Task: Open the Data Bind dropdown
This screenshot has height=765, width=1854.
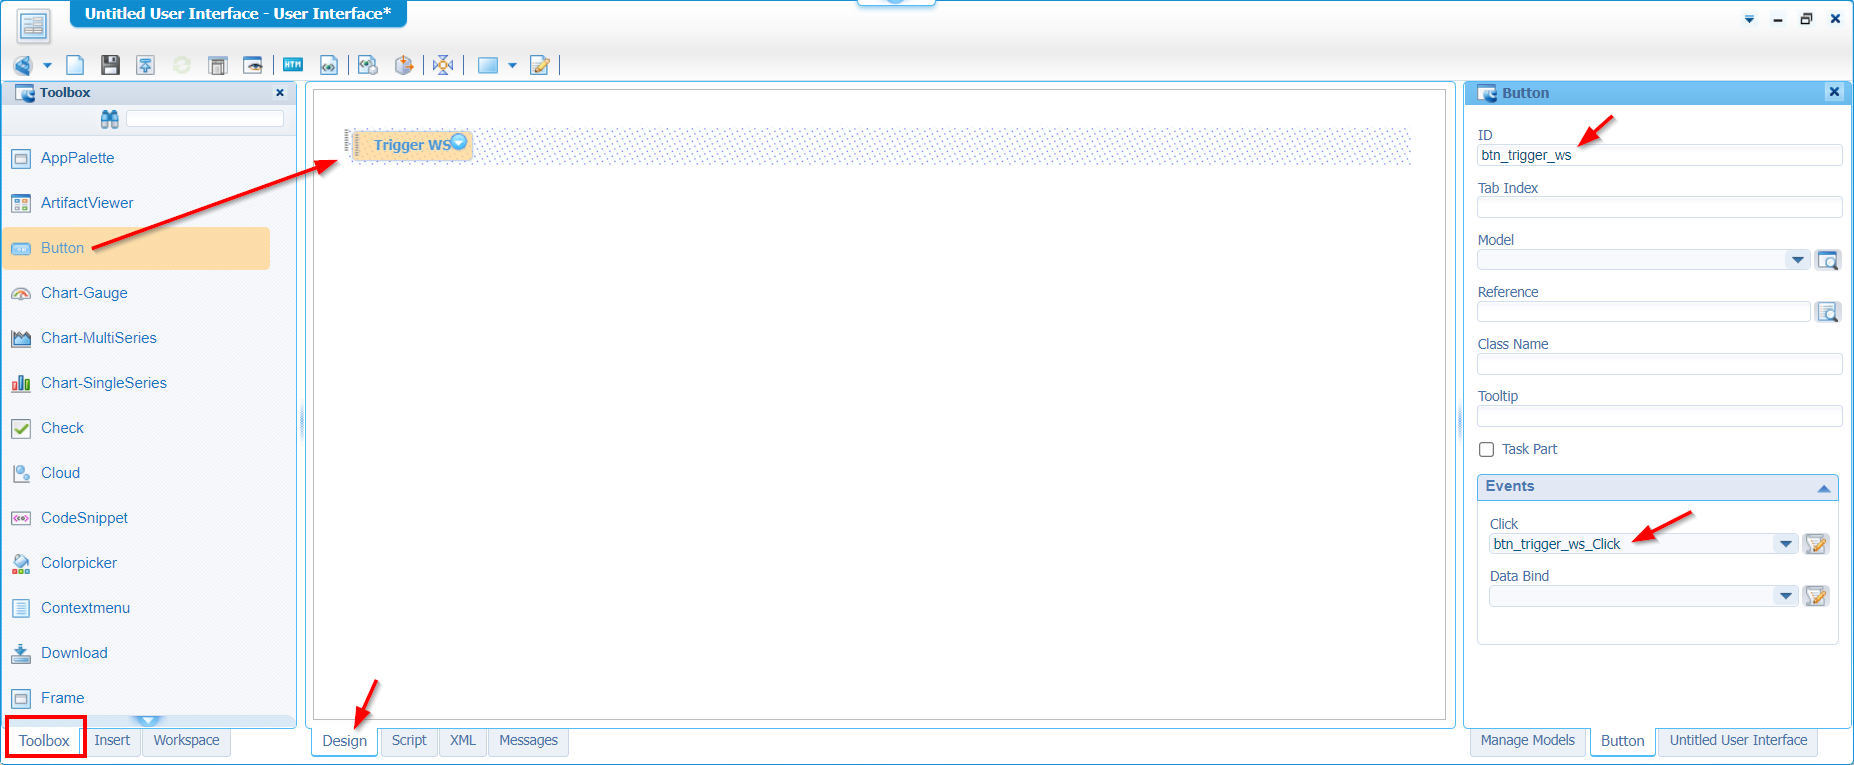Action: pos(1785,596)
